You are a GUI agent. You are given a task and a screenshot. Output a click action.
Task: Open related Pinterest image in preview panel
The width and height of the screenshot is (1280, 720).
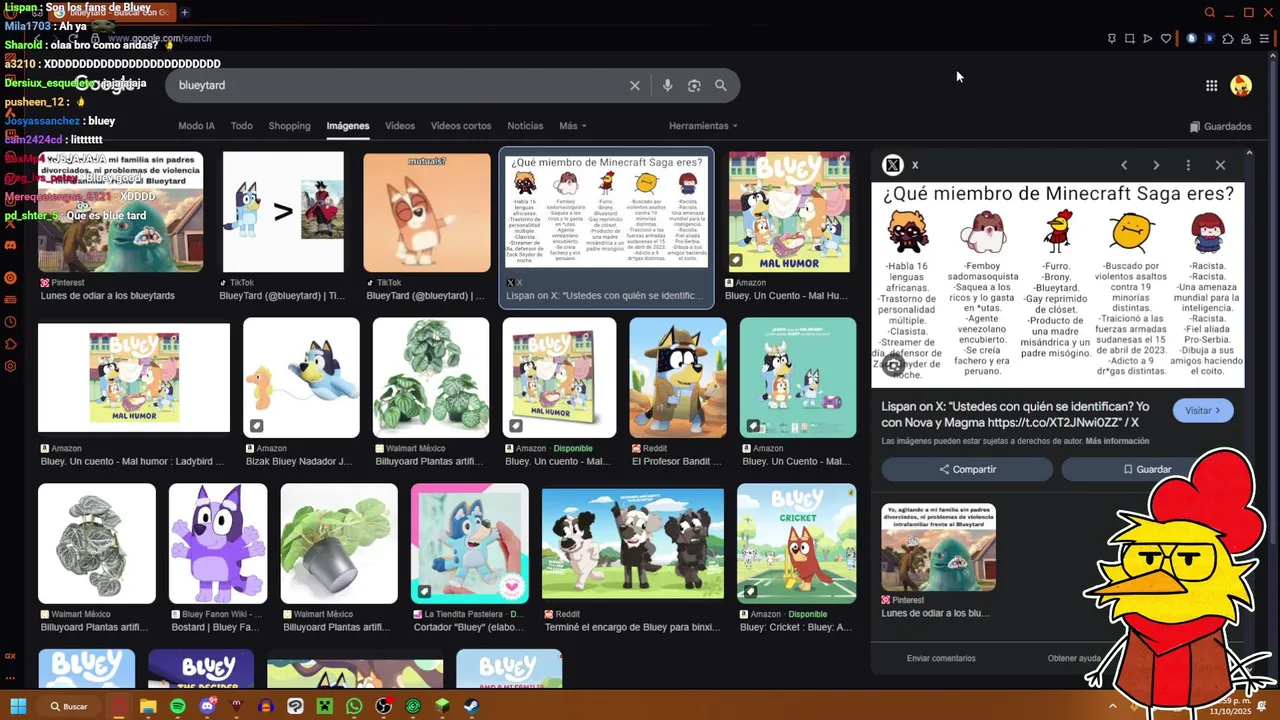click(x=938, y=547)
